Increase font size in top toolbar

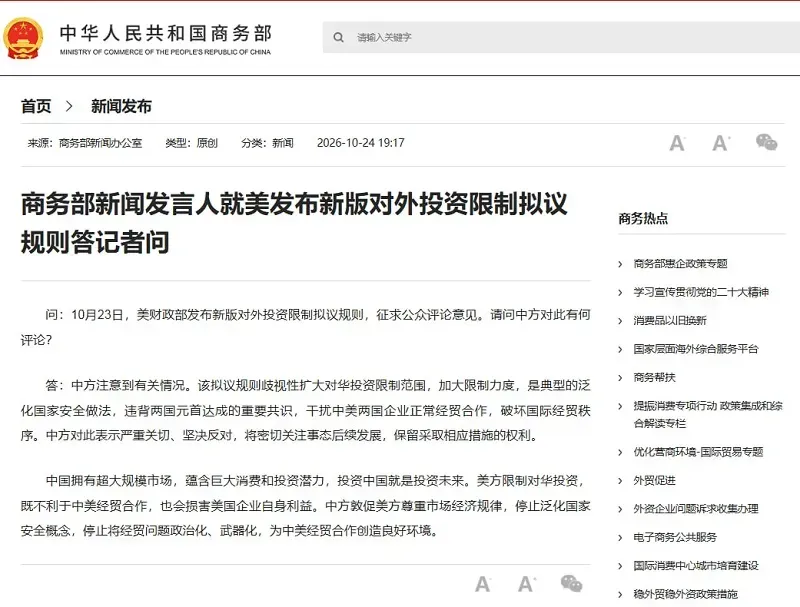tap(721, 143)
